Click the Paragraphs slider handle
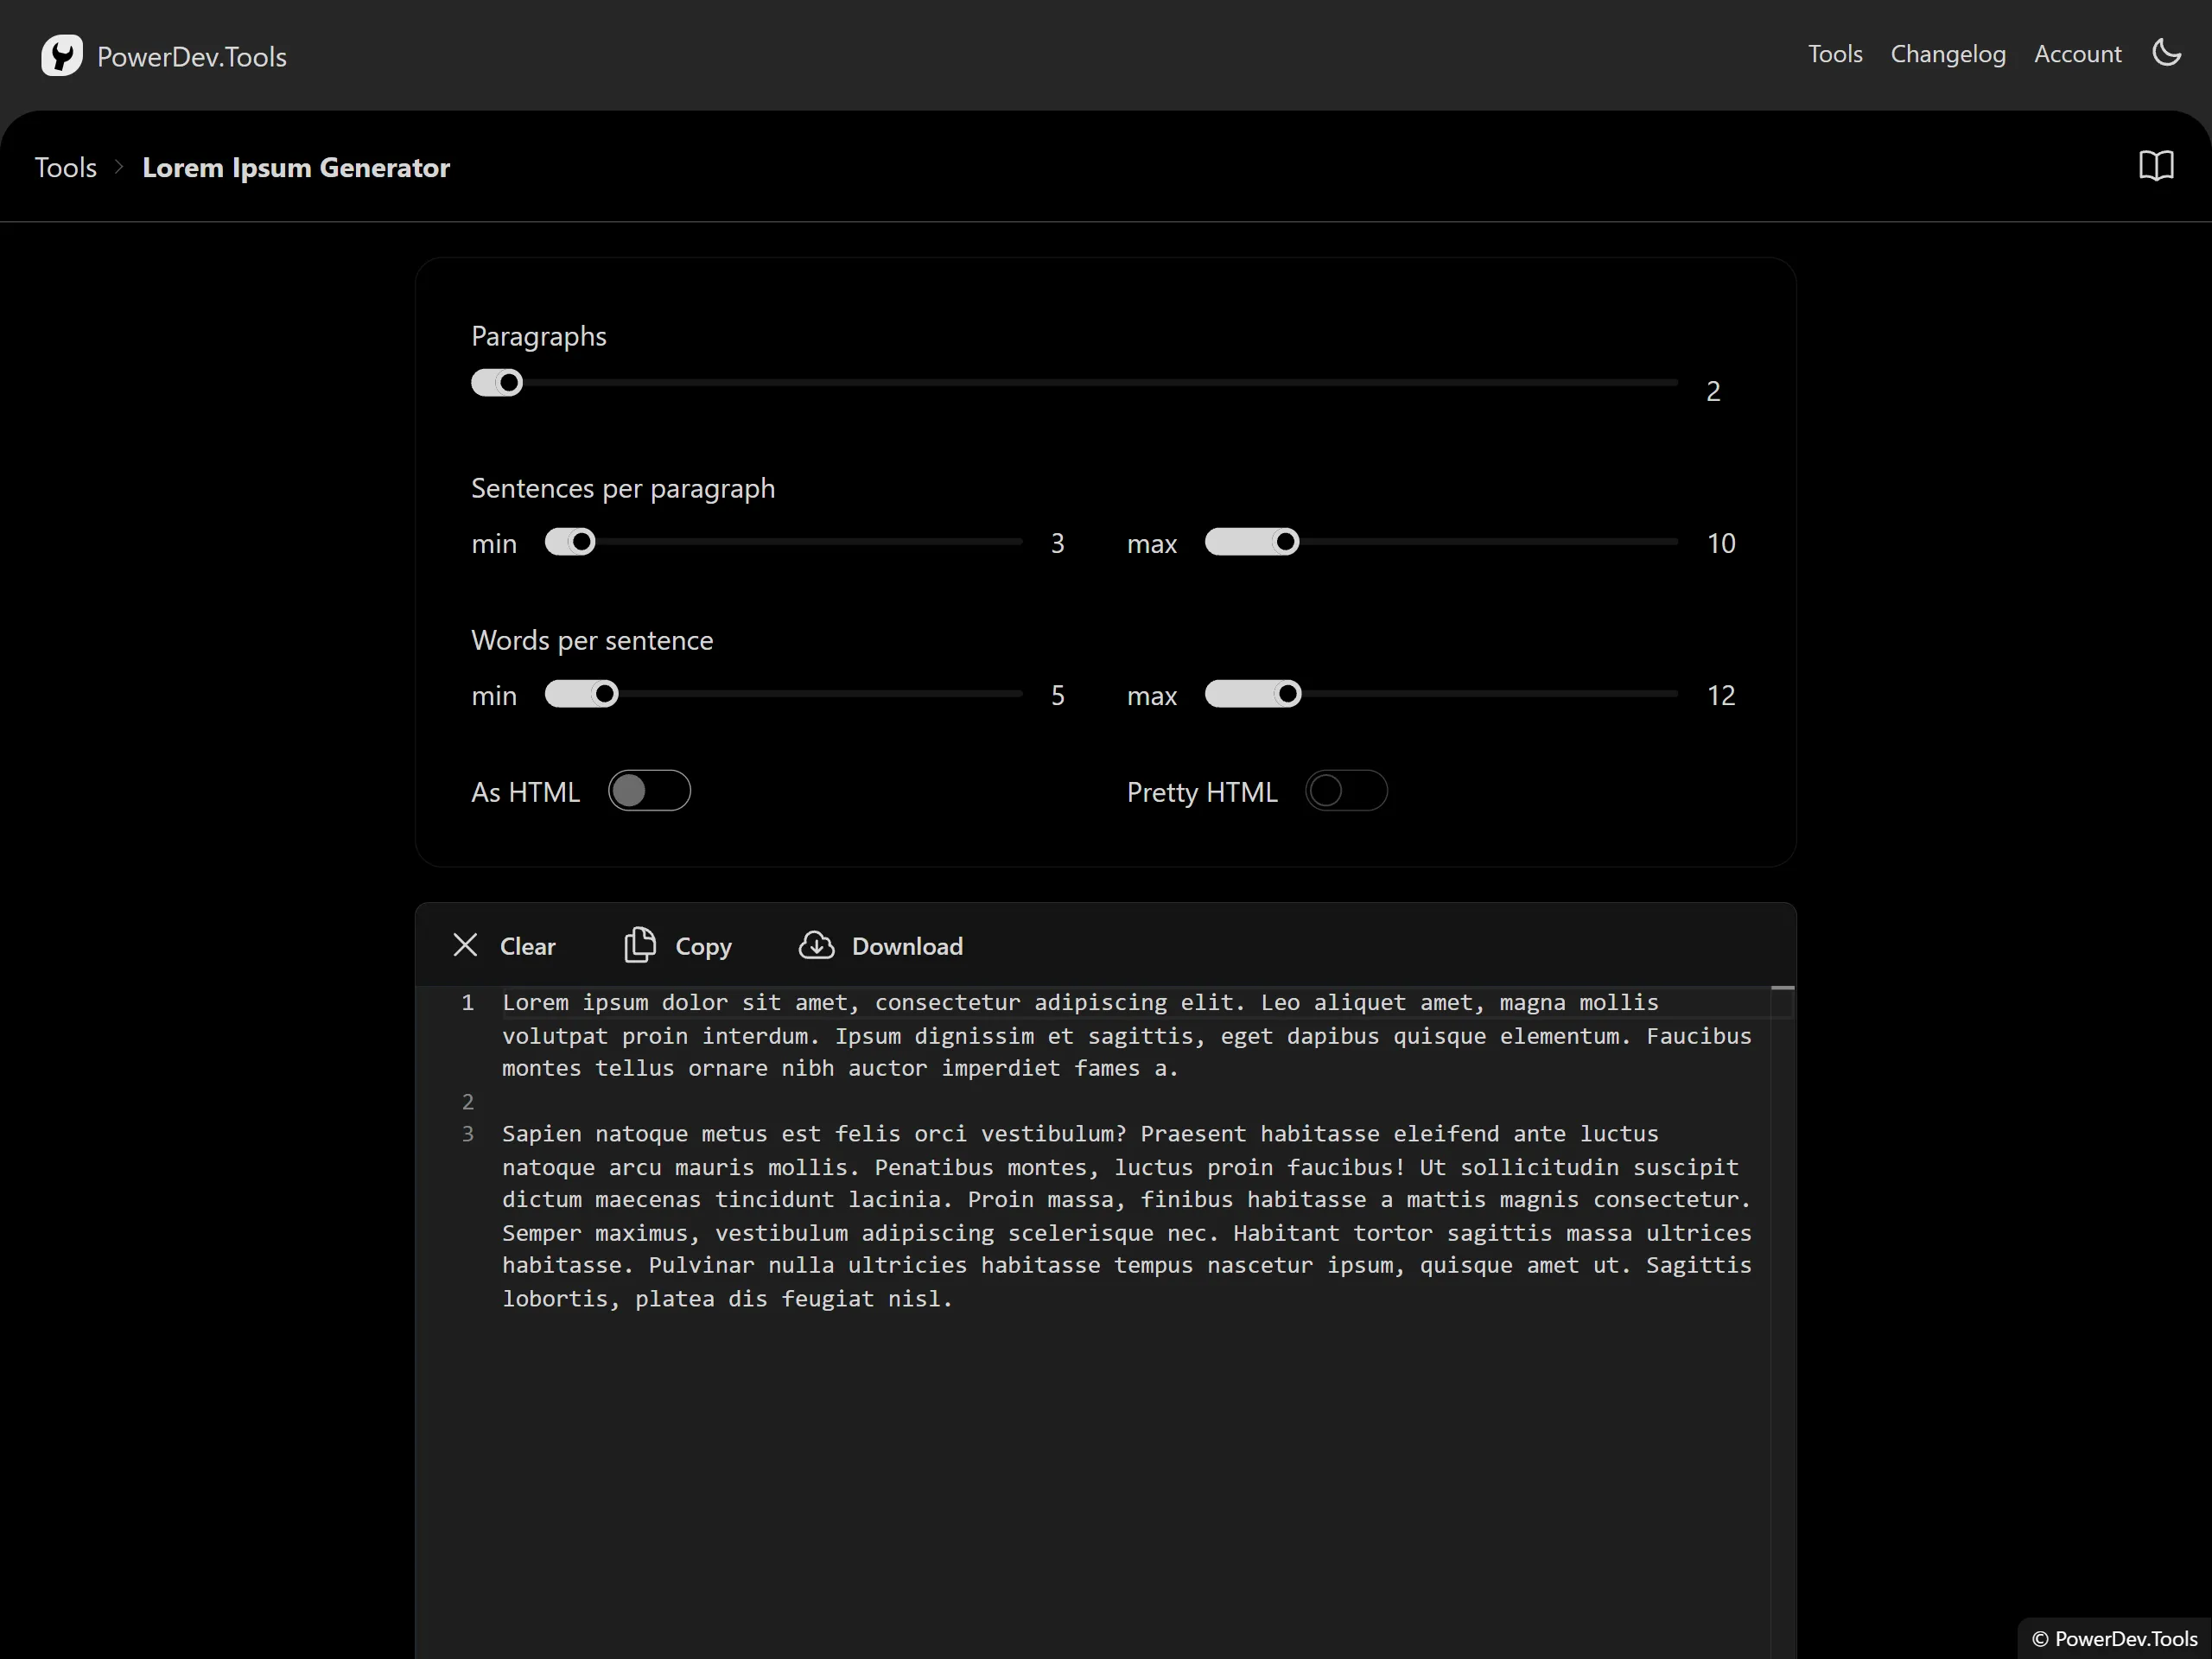The image size is (2212, 1659). point(509,383)
